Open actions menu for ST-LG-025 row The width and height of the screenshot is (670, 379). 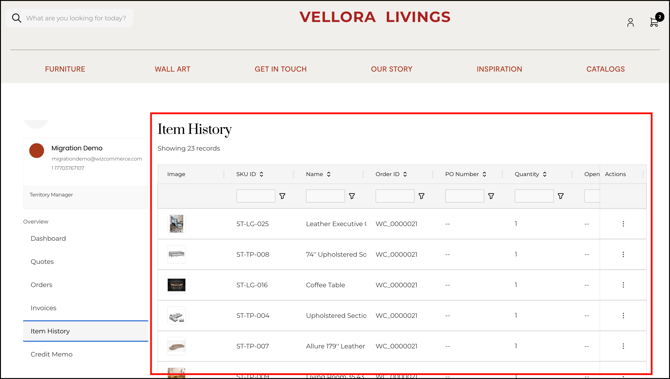pyautogui.click(x=623, y=224)
